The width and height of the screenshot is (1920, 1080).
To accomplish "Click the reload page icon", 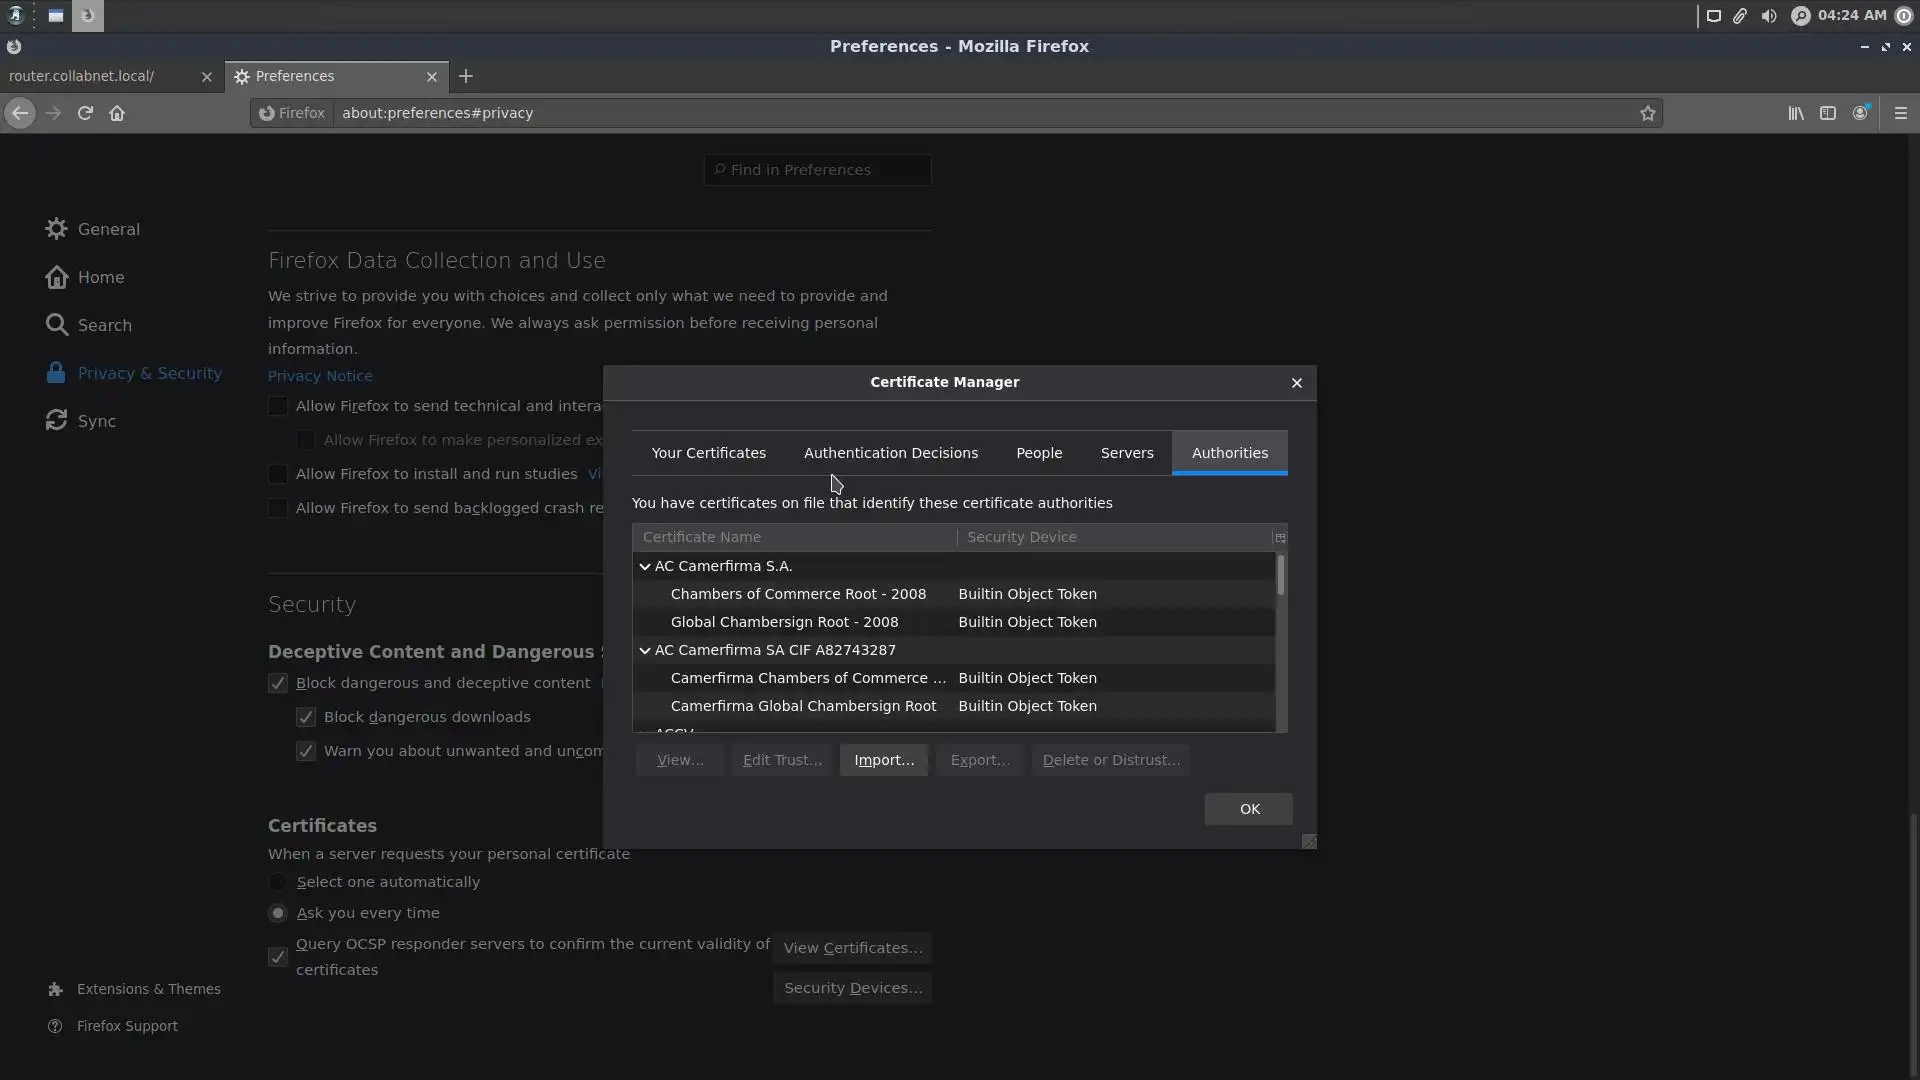I will (x=85, y=113).
